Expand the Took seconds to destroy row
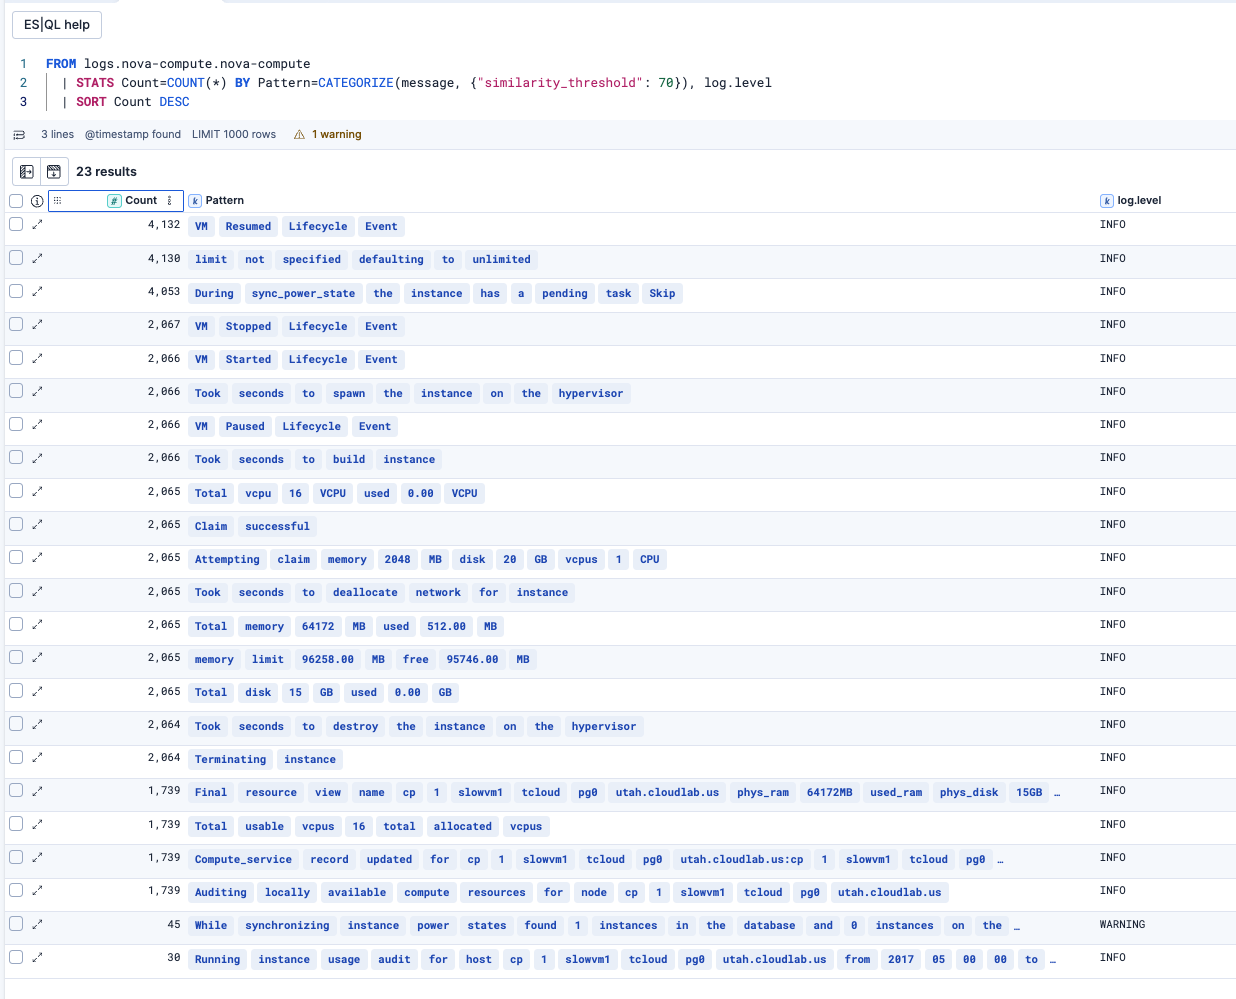 (x=37, y=724)
